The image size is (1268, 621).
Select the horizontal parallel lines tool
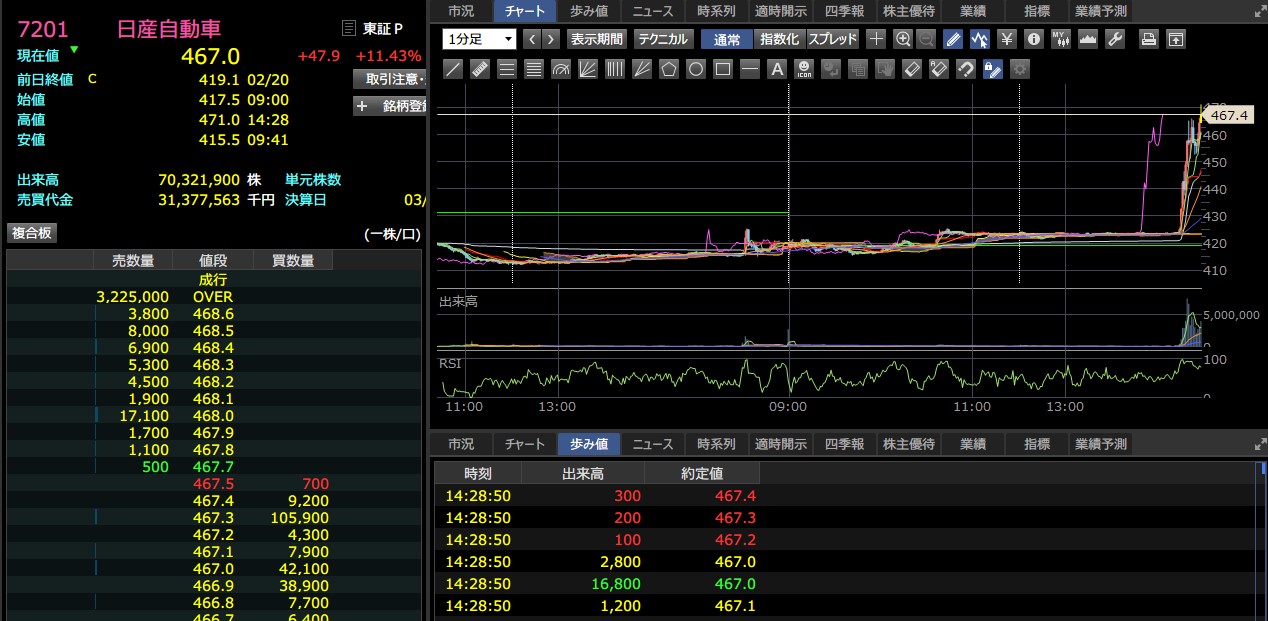[507, 69]
